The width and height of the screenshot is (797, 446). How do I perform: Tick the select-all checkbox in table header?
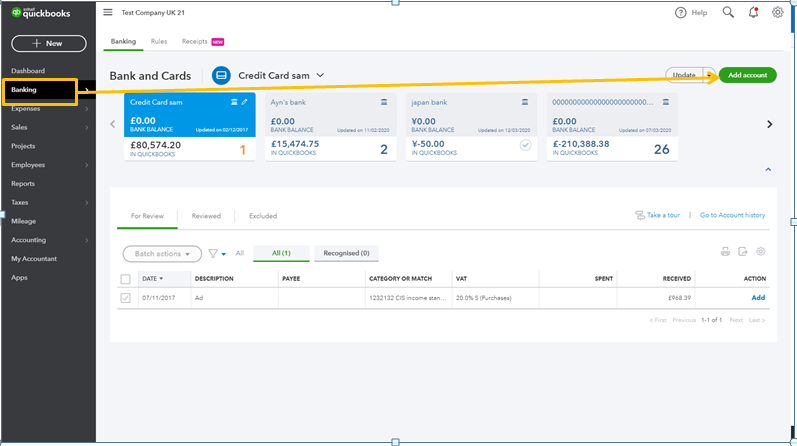[x=125, y=279]
